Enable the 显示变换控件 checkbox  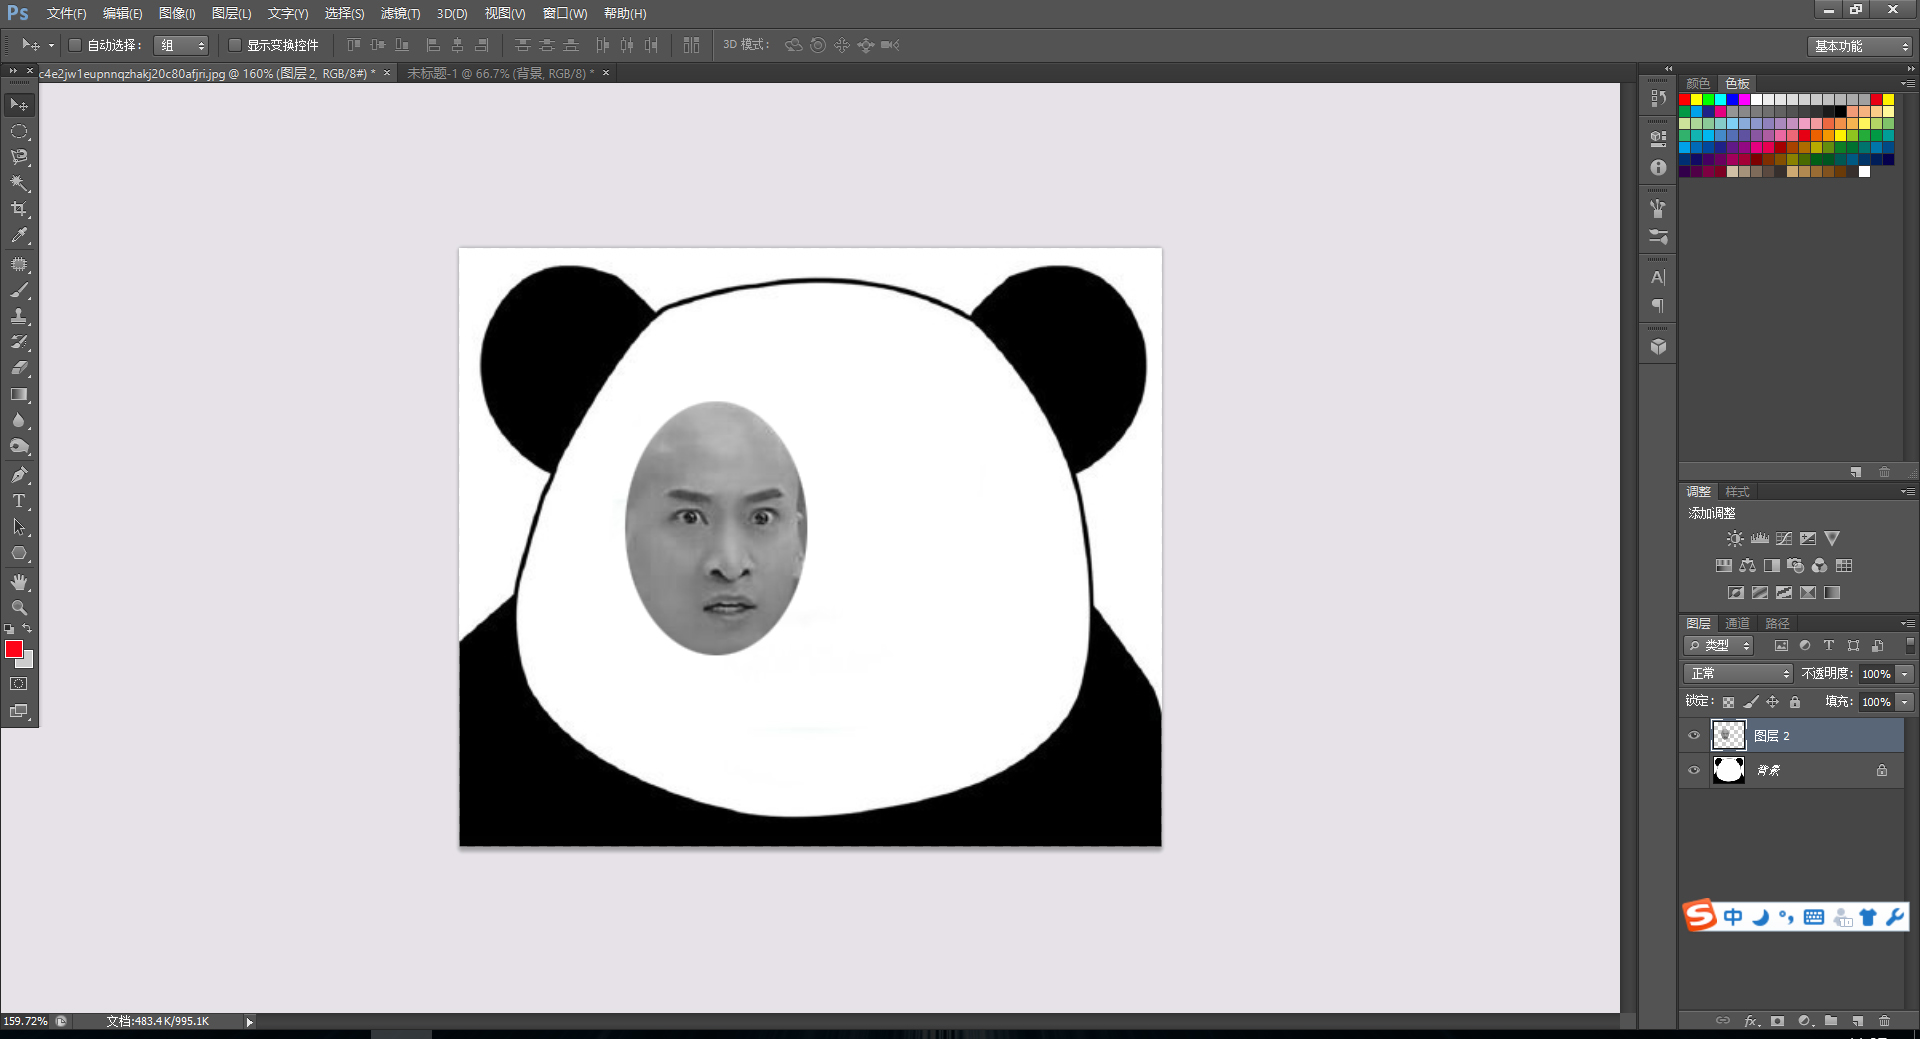[235, 45]
